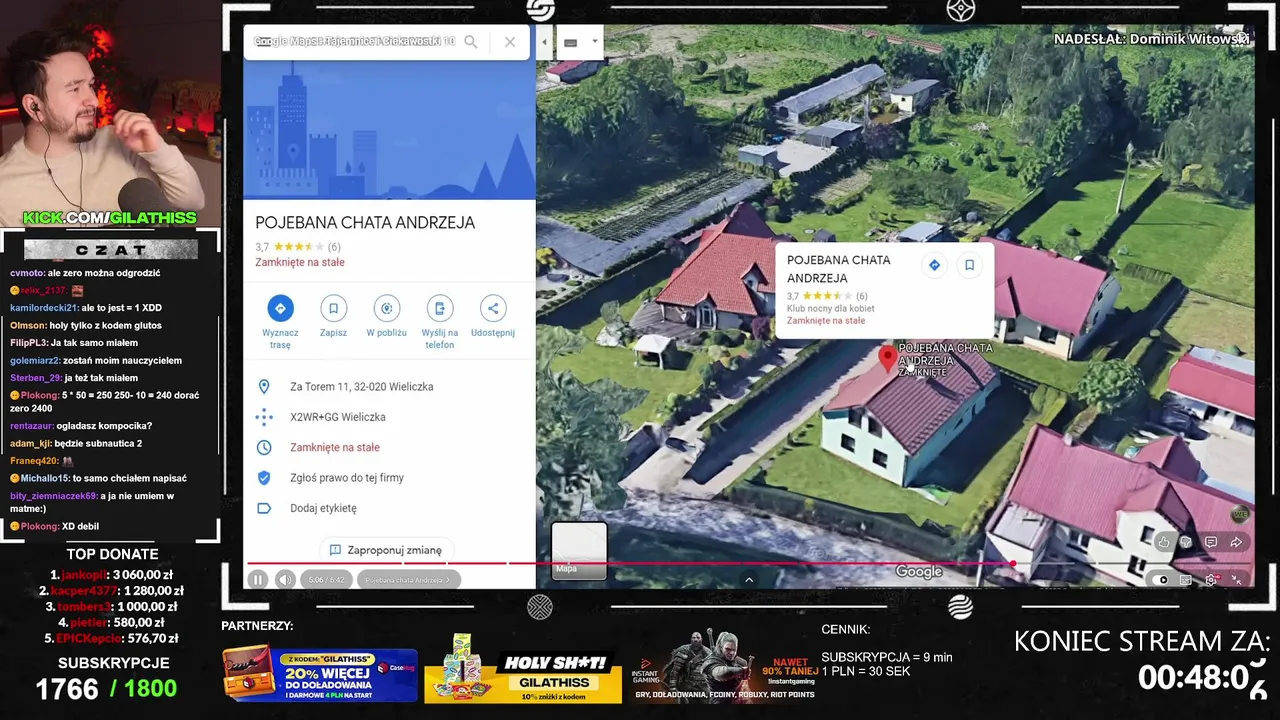Click the W pobliżu nearby icon

387,308
